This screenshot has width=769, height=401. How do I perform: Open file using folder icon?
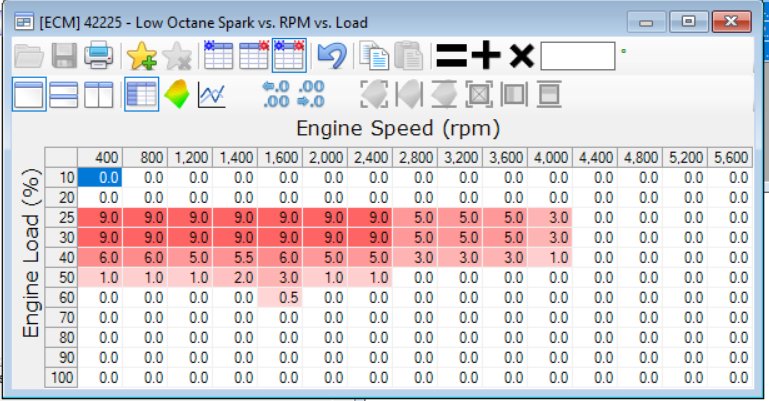pyautogui.click(x=29, y=55)
